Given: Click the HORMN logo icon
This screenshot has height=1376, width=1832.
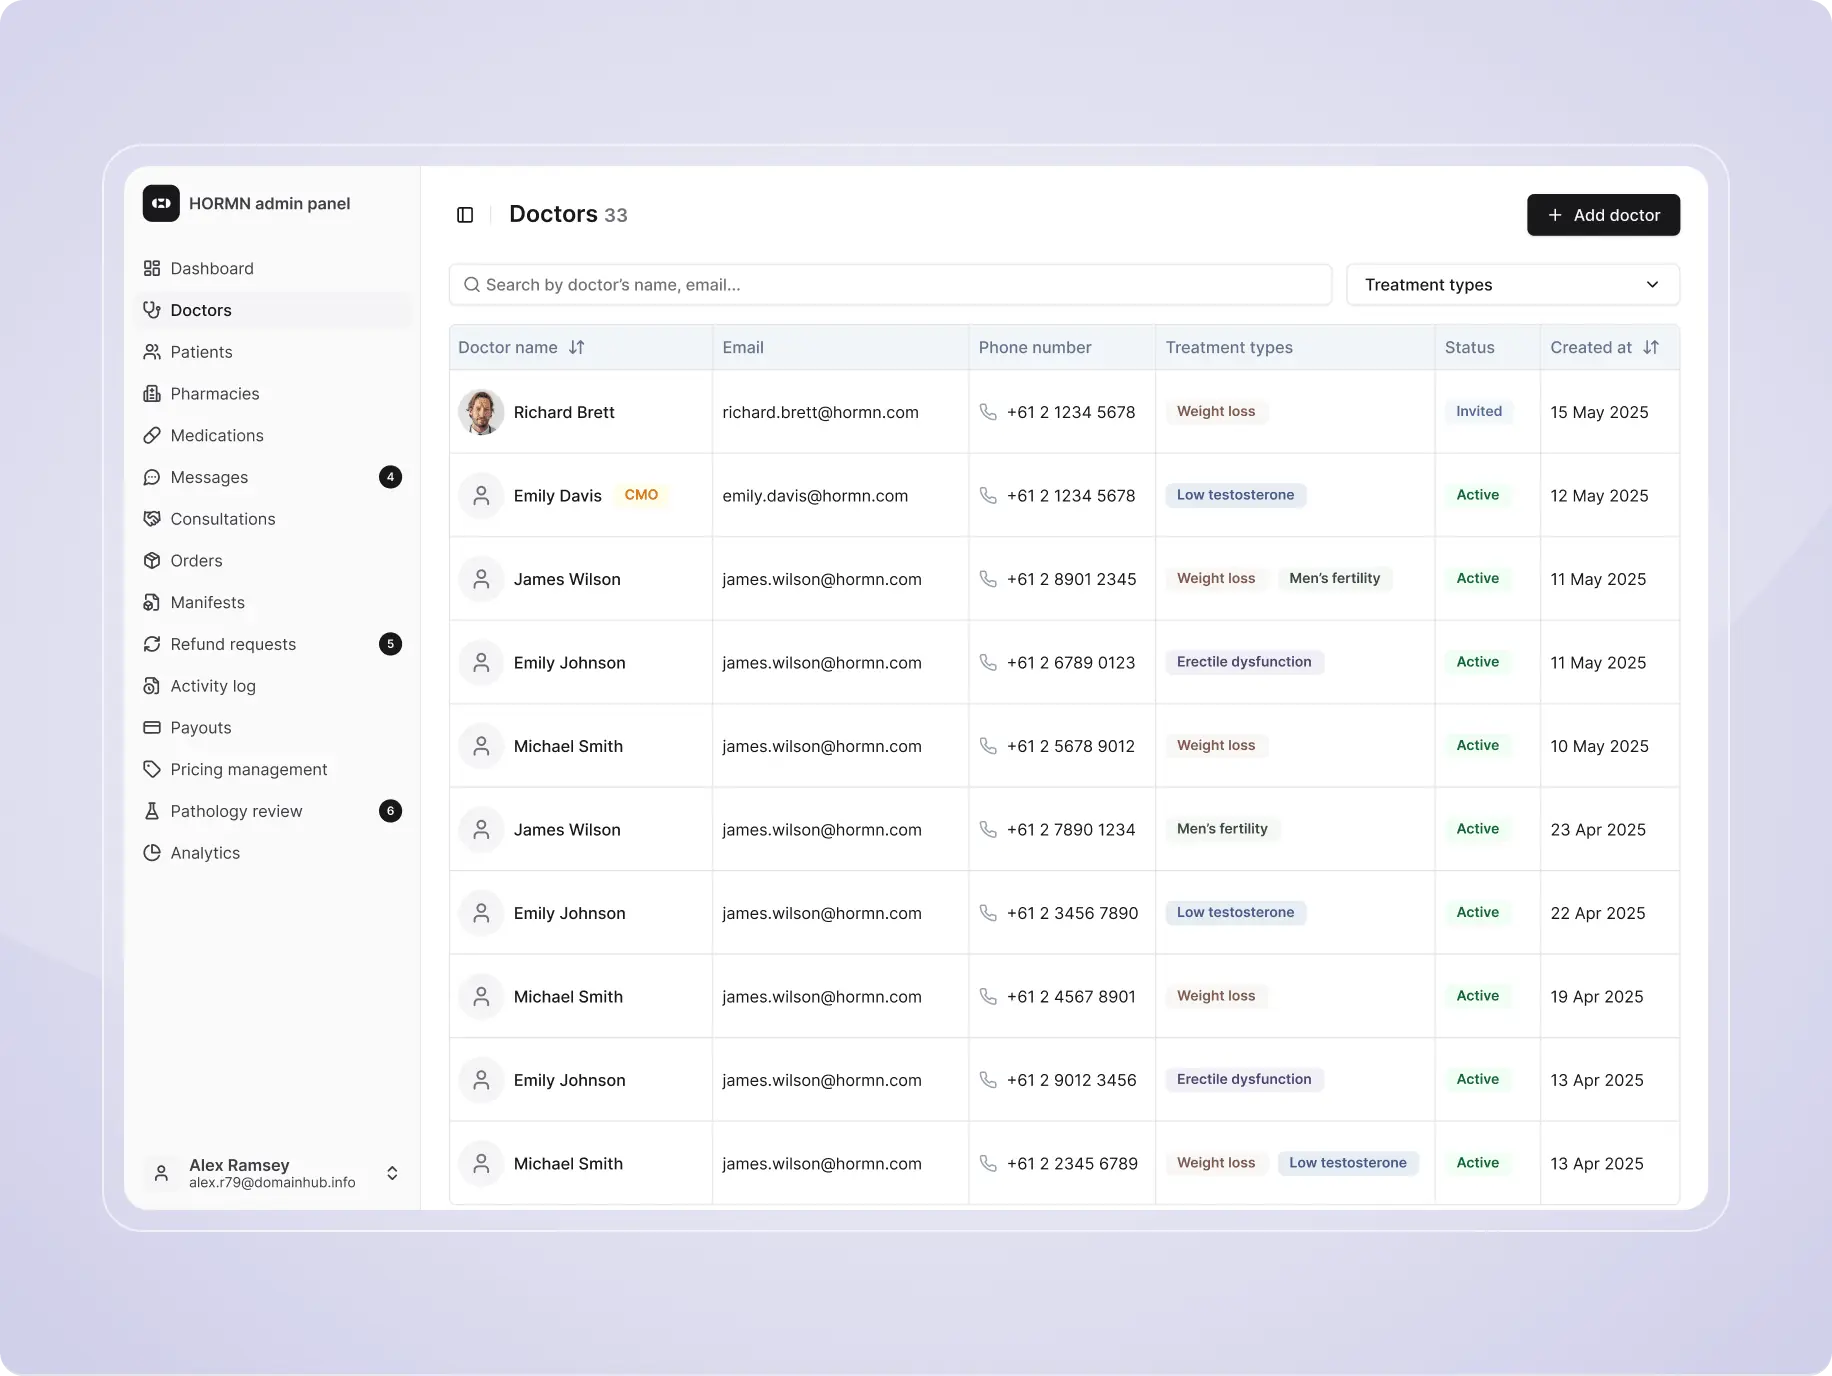Looking at the screenshot, I should coord(161,203).
